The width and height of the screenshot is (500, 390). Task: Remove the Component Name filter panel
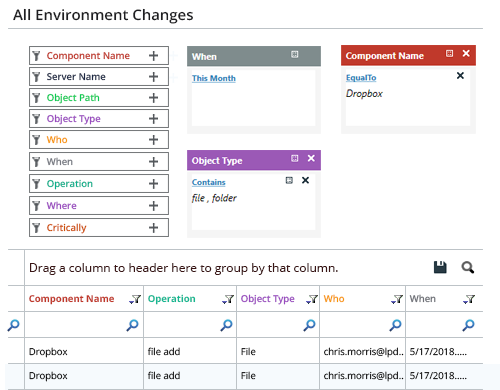(466, 53)
